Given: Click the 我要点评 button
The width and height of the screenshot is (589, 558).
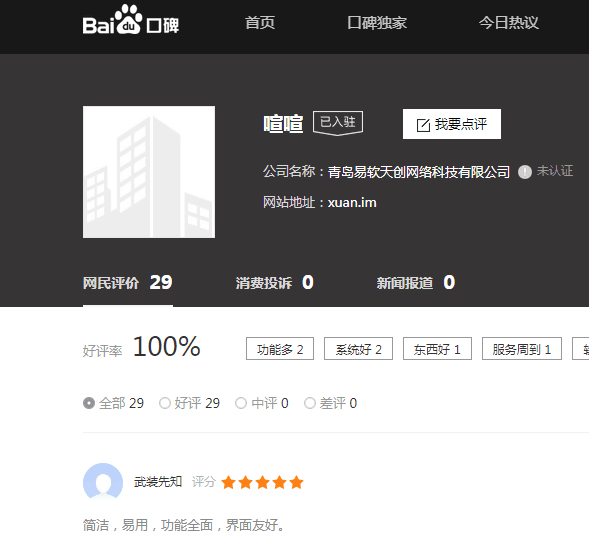Looking at the screenshot, I should coord(452,124).
